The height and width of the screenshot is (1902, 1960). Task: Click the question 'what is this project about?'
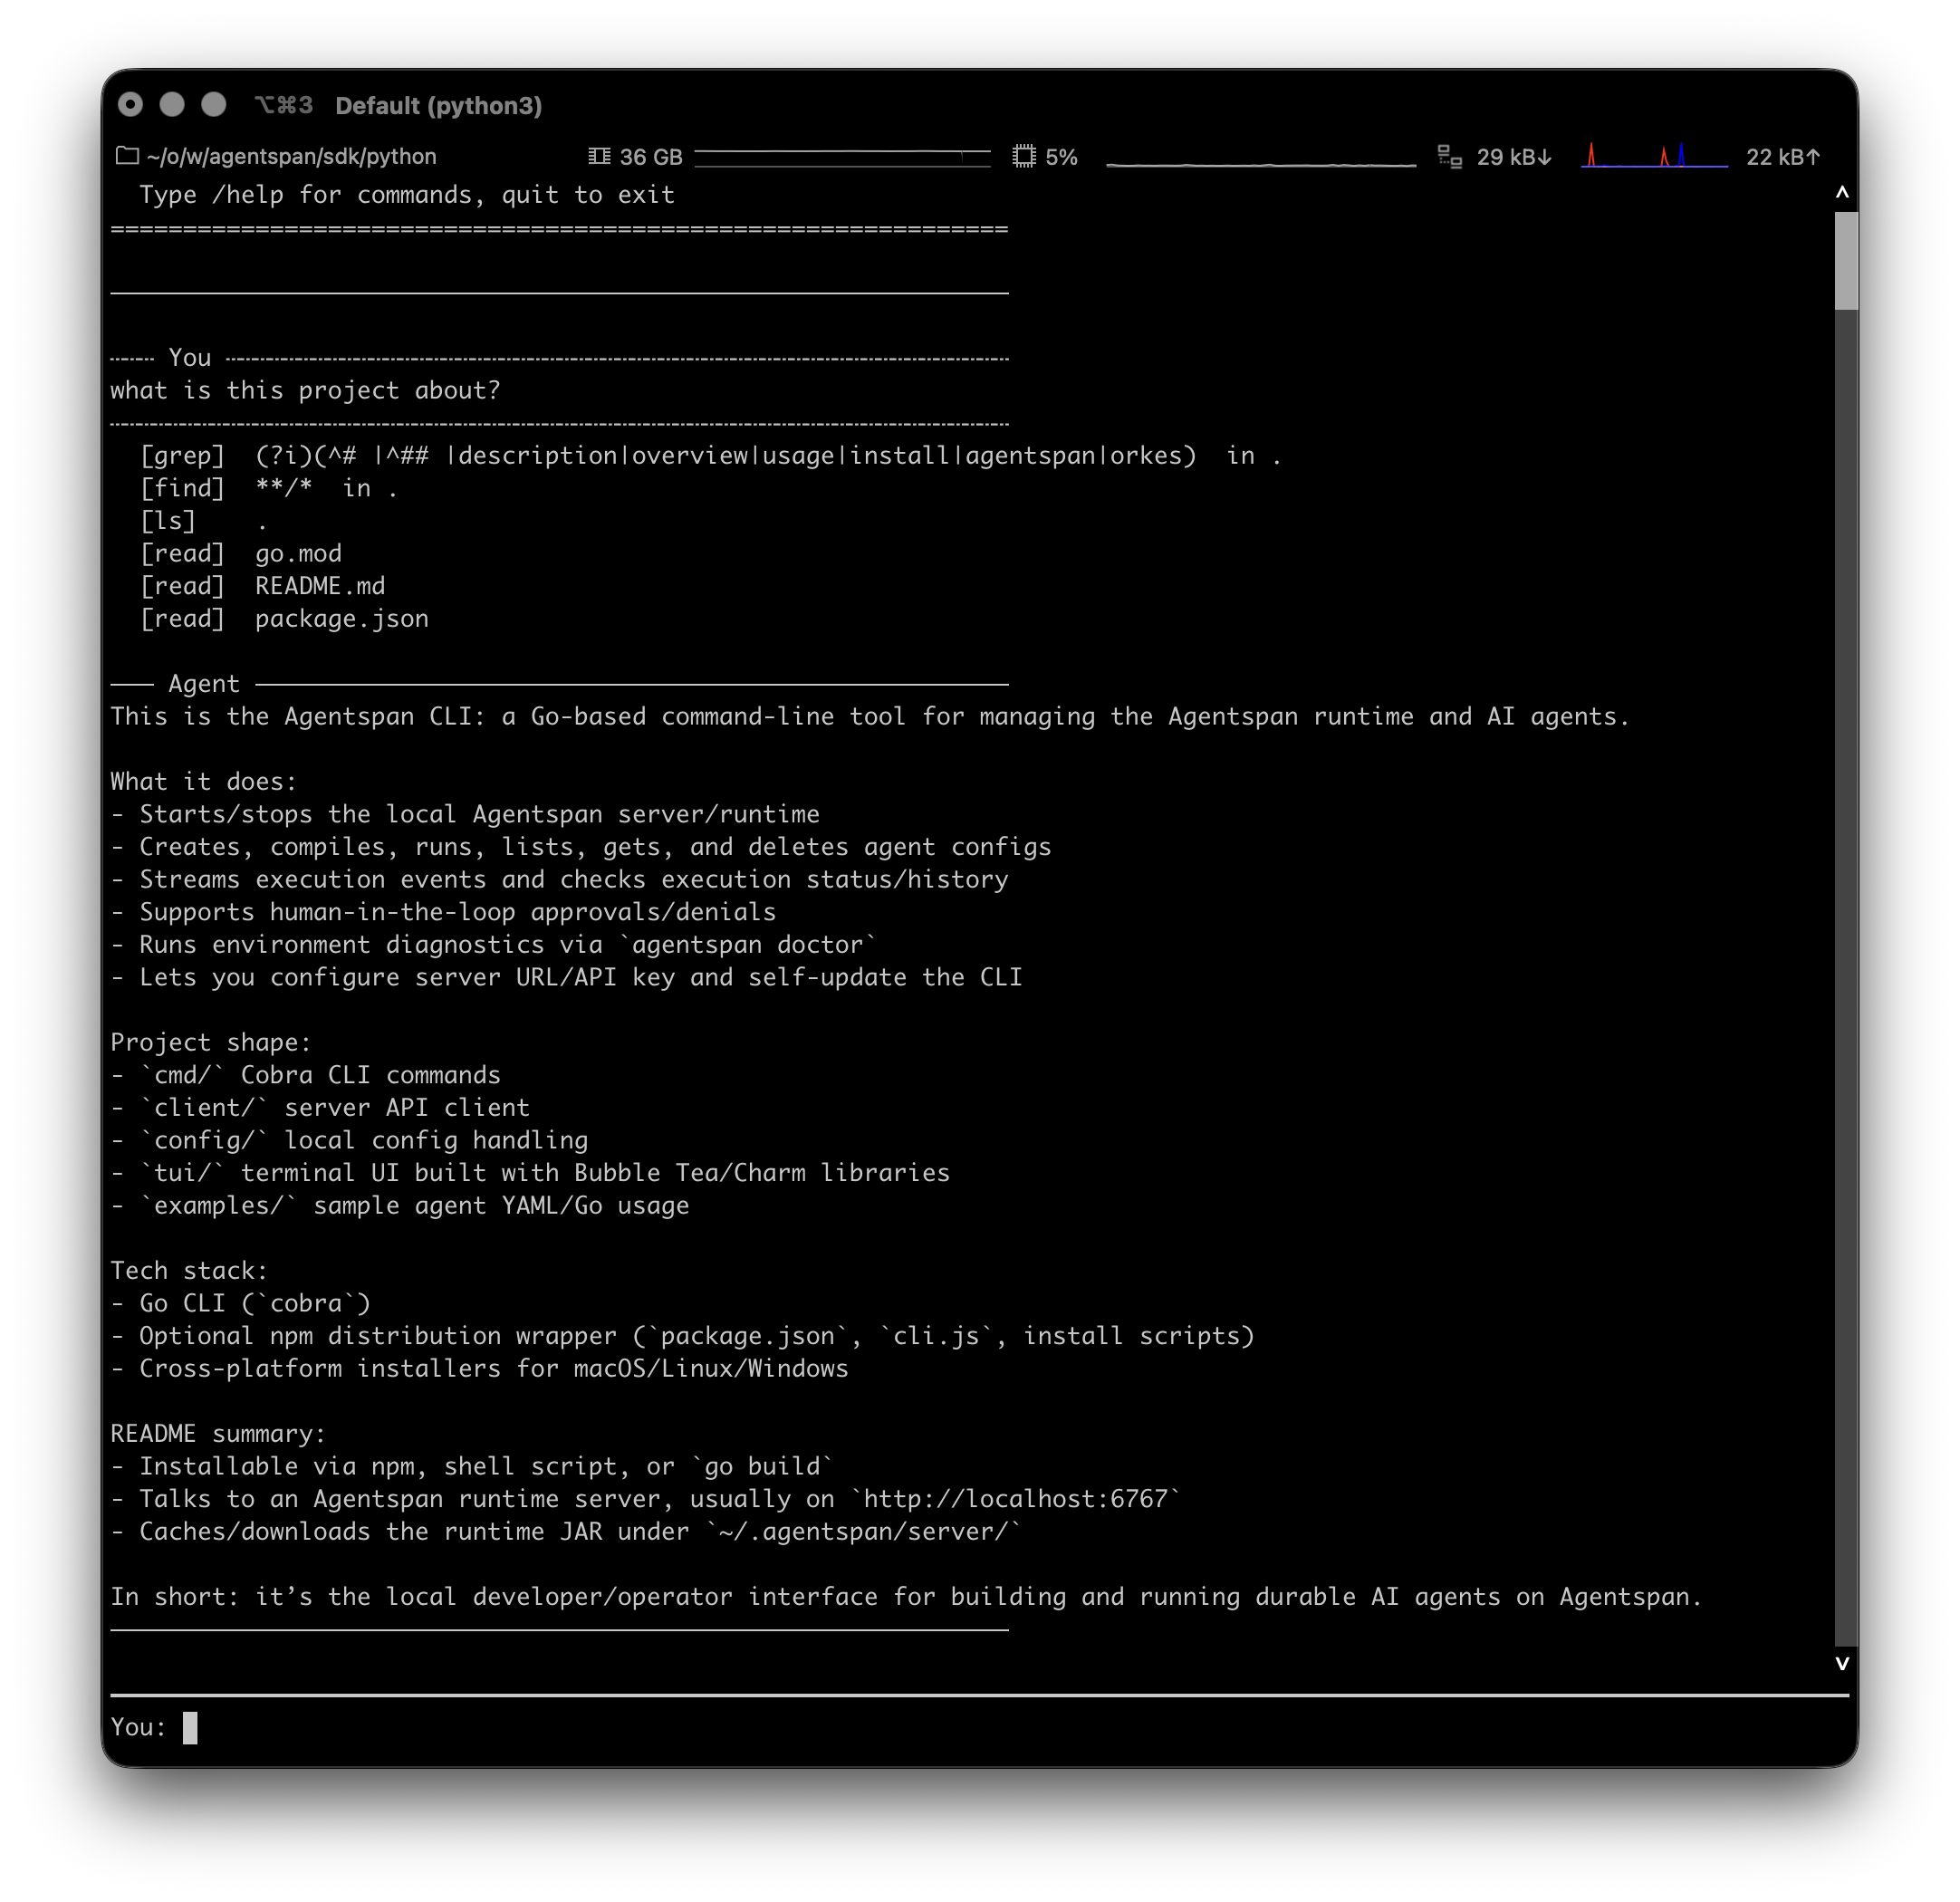pyautogui.click(x=305, y=390)
